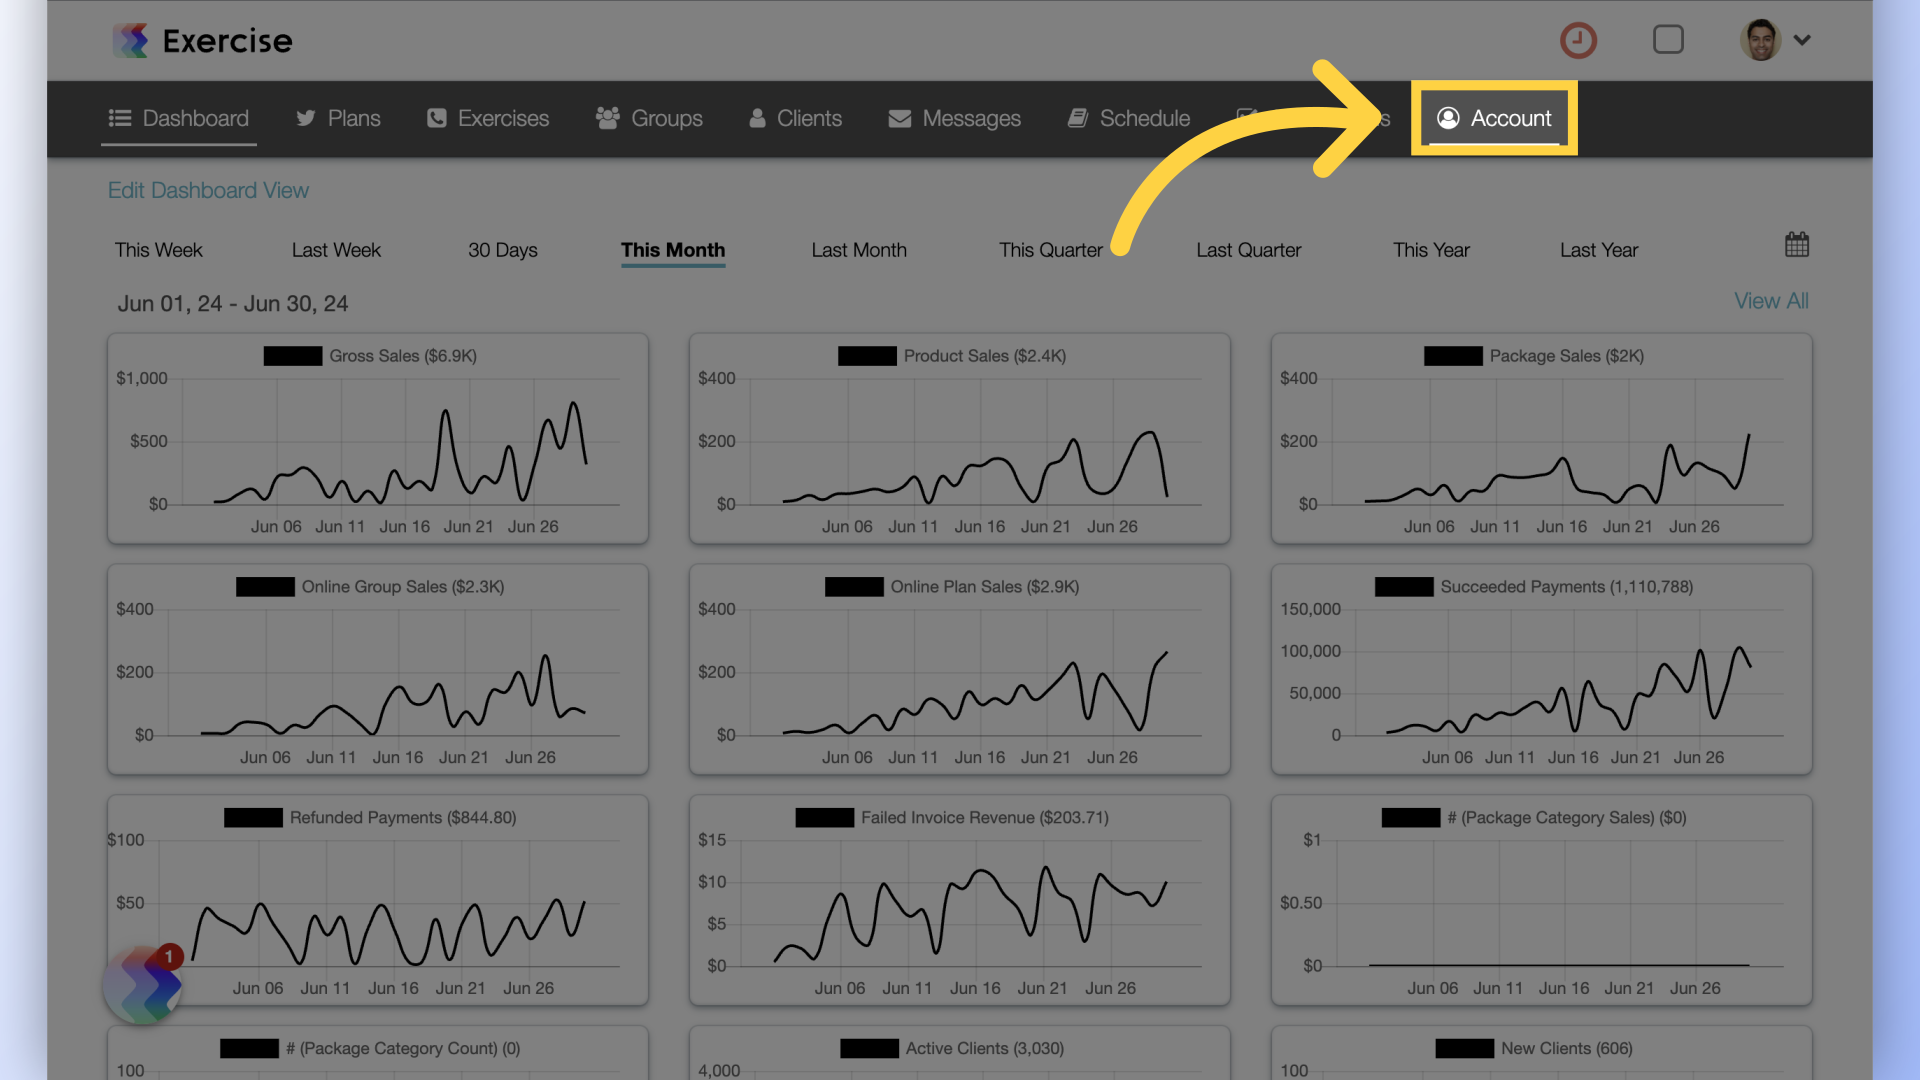Click the square checkbox icon in header
Image resolution: width=1920 pixels, height=1080 pixels.
[x=1668, y=40]
